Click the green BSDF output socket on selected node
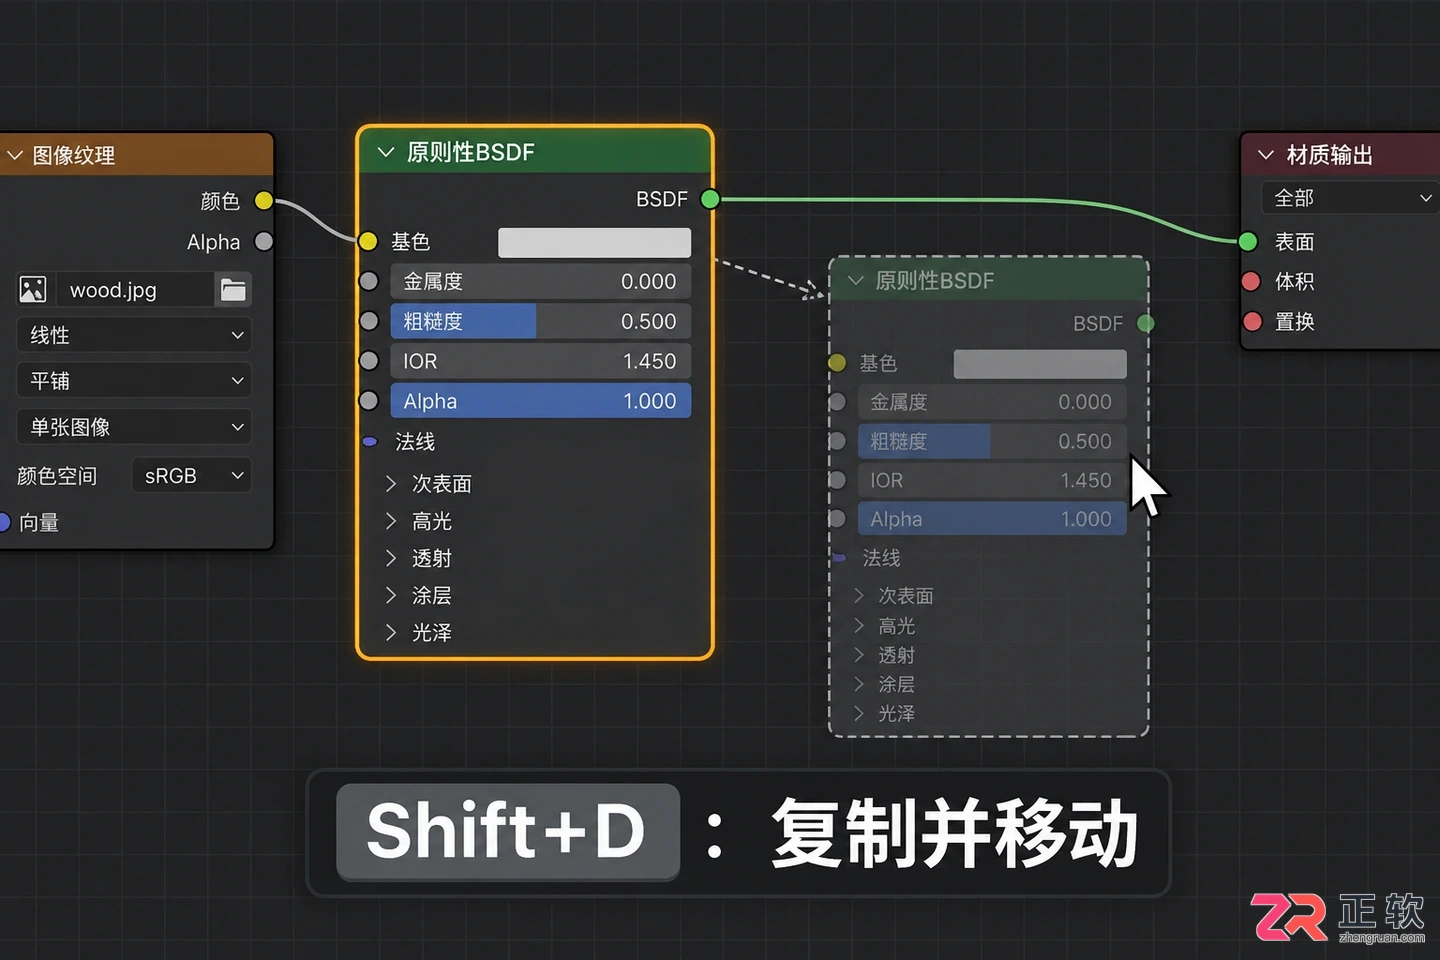 point(710,199)
